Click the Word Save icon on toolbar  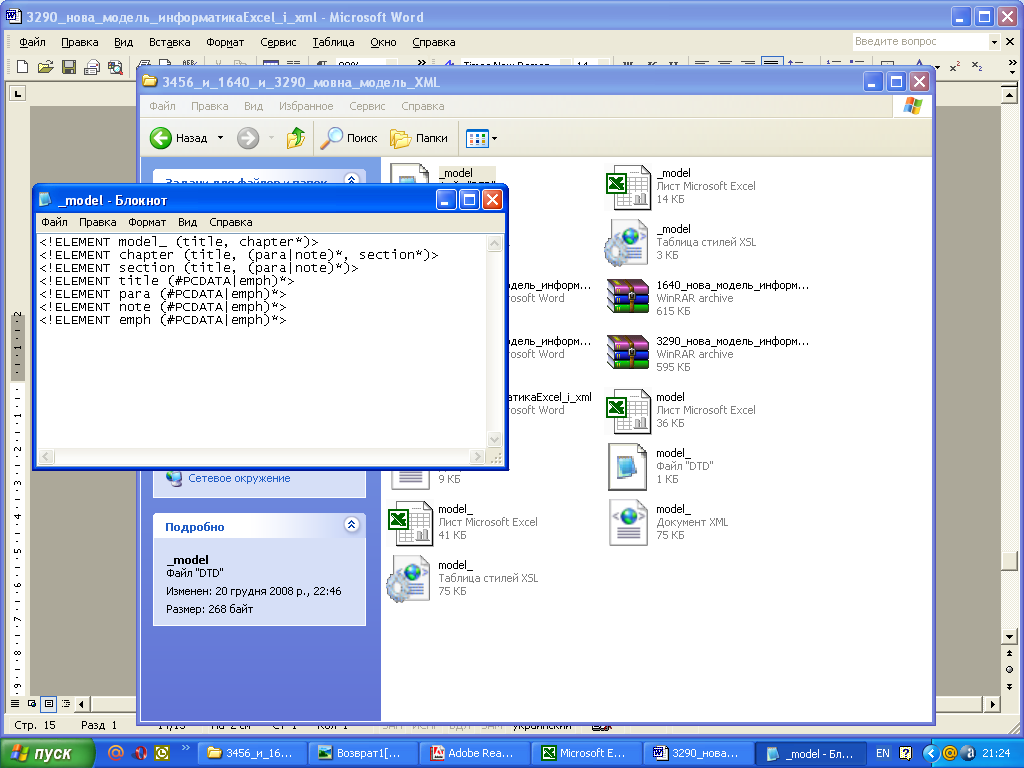(69, 67)
